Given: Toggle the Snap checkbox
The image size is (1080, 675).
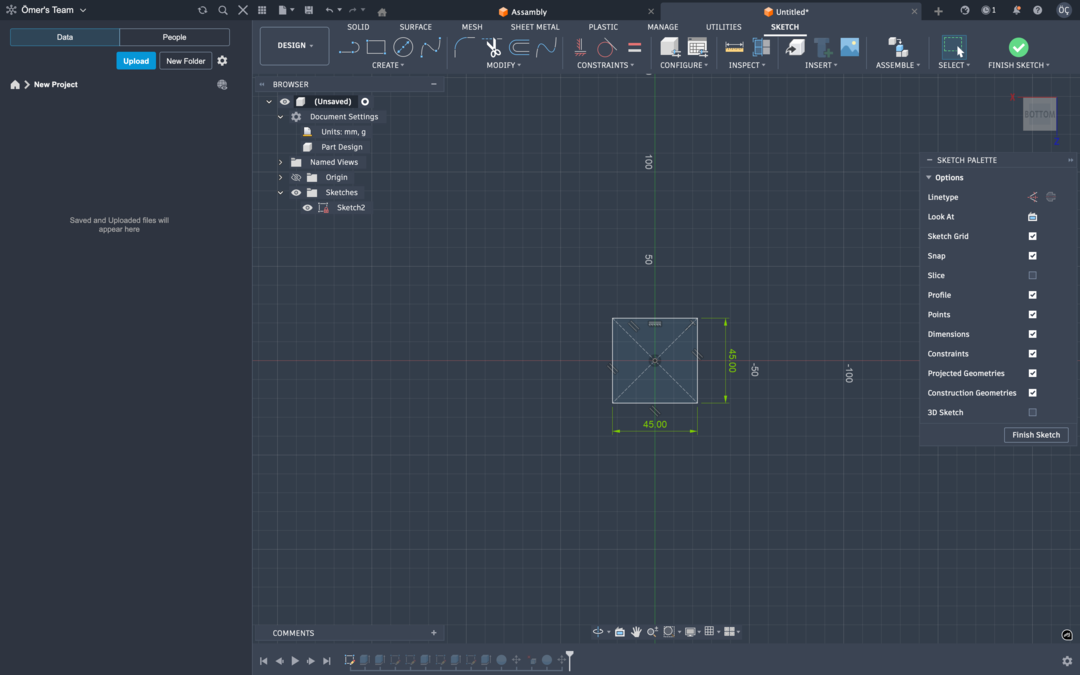Looking at the screenshot, I should click(x=1032, y=256).
